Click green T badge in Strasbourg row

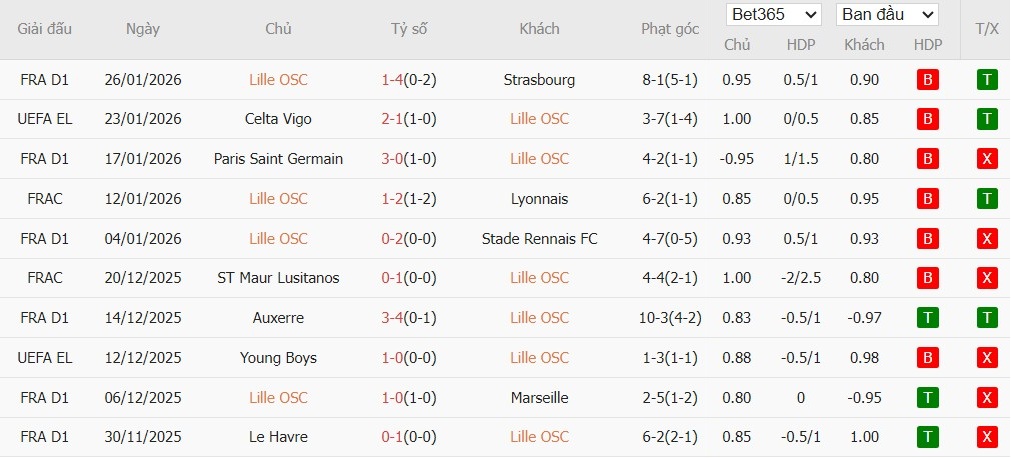[987, 80]
